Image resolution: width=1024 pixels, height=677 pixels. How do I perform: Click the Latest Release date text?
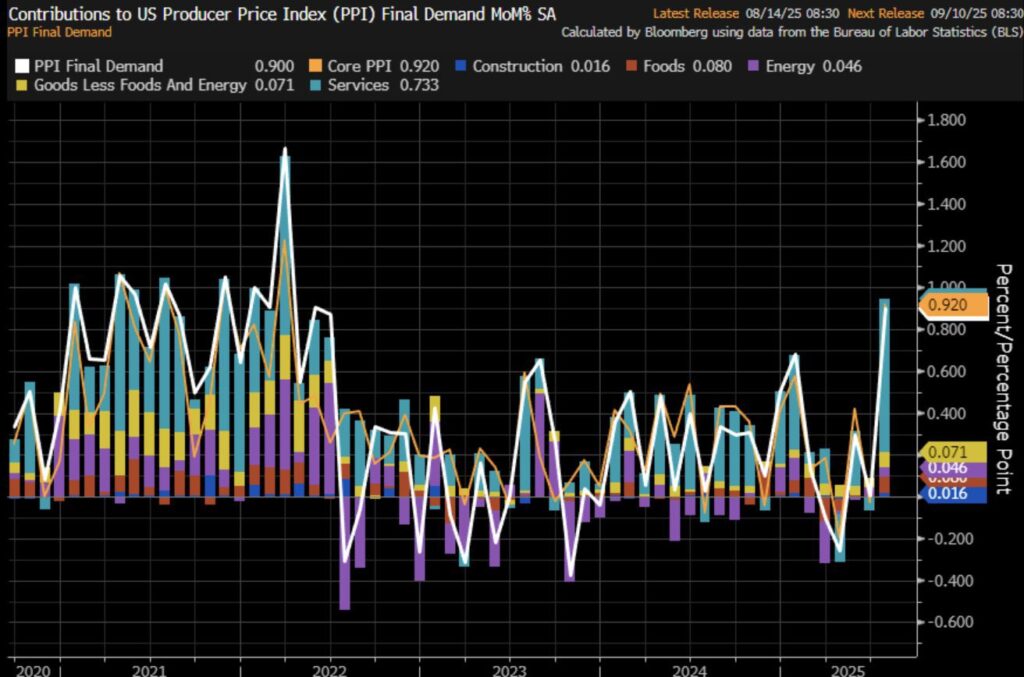click(x=792, y=13)
